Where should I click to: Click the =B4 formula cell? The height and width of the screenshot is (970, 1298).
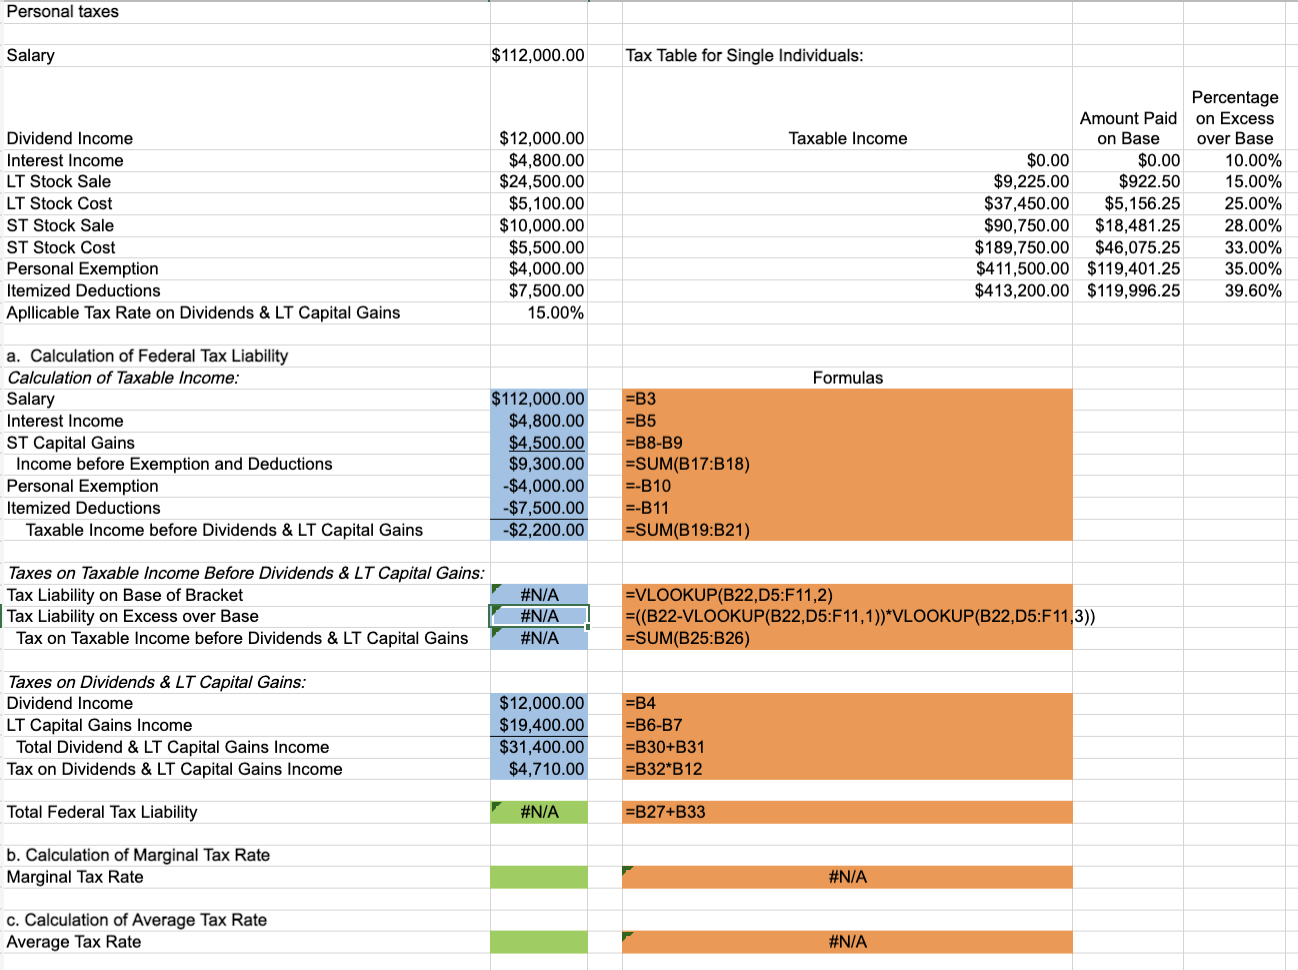point(847,703)
